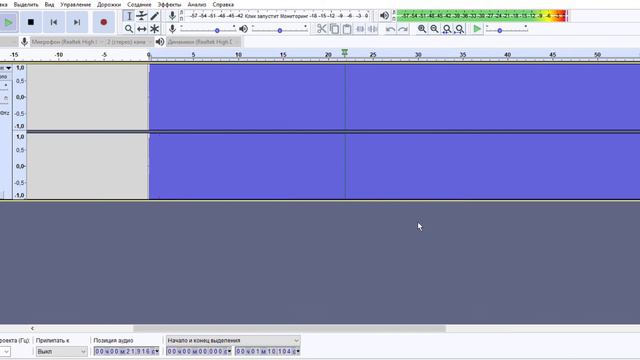The height and width of the screenshot is (360, 640).
Task: Click the scissors Cut icon
Action: pyautogui.click(x=322, y=29)
